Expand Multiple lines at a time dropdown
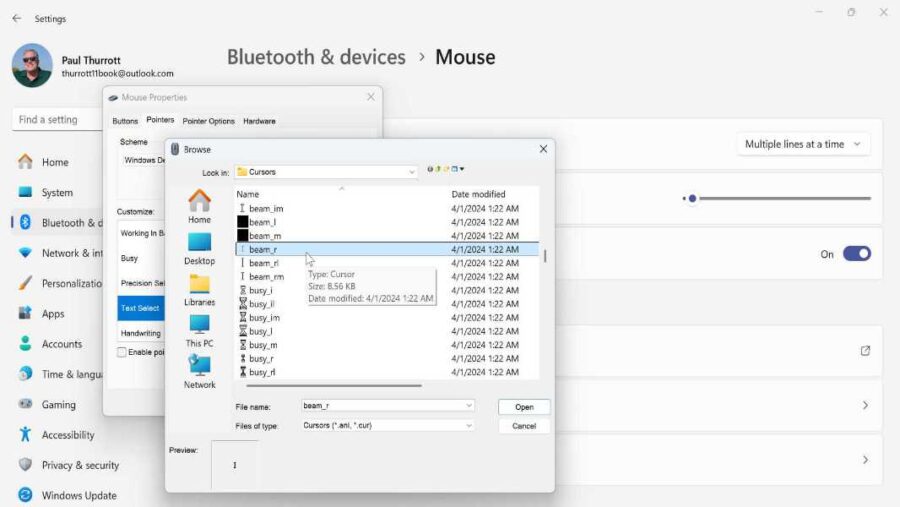This screenshot has width=900, height=507. pos(803,144)
